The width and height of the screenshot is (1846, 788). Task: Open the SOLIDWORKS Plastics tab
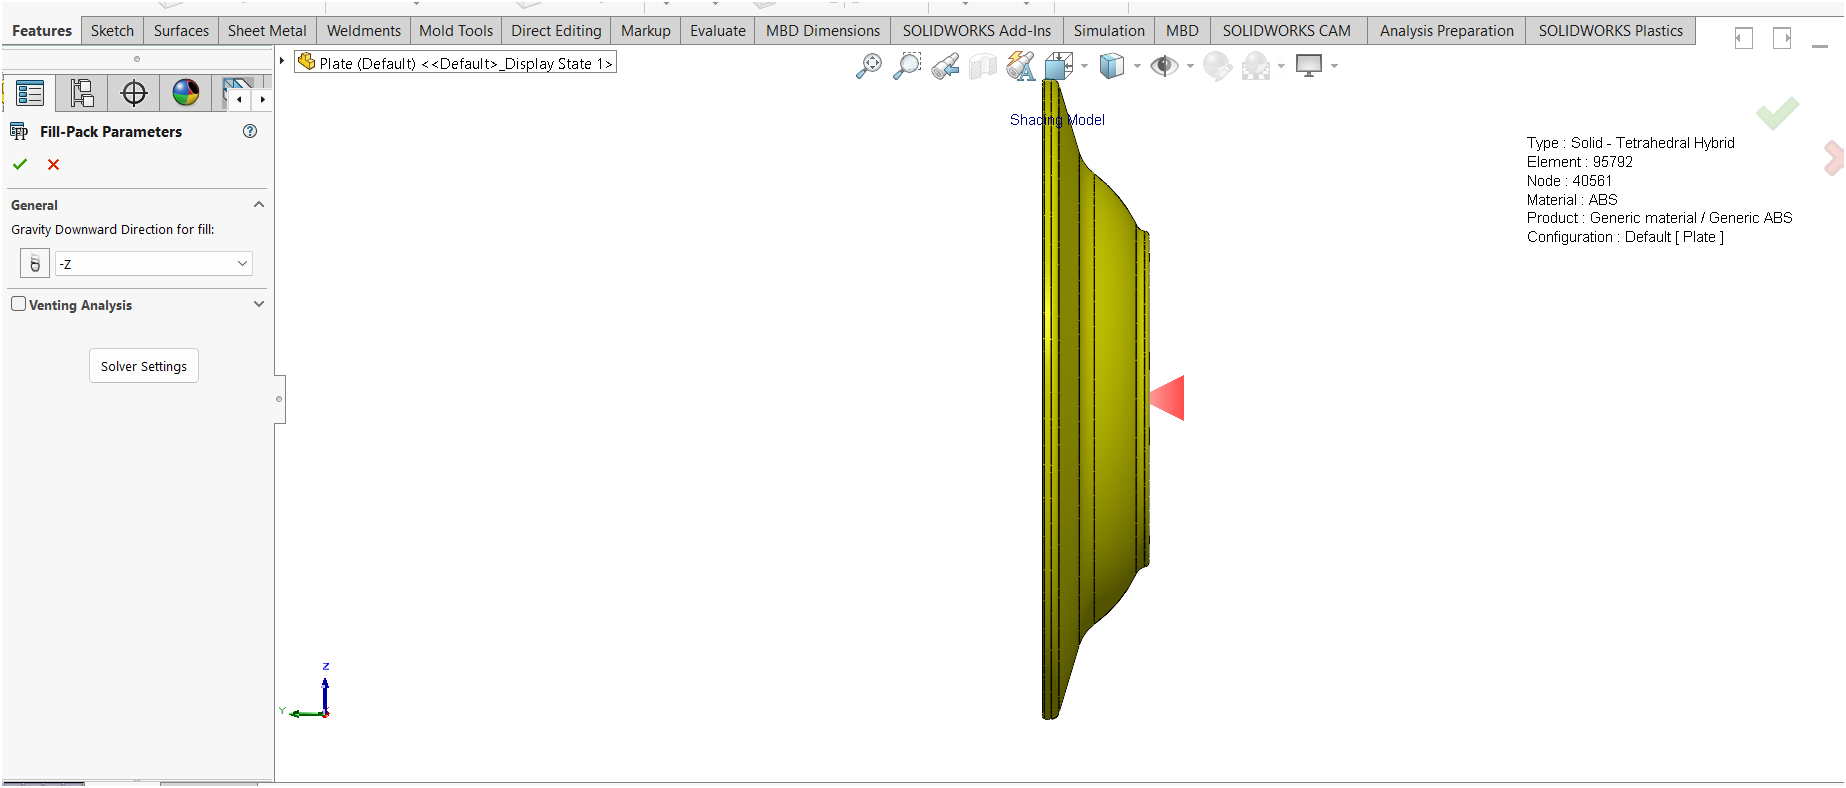(x=1611, y=31)
